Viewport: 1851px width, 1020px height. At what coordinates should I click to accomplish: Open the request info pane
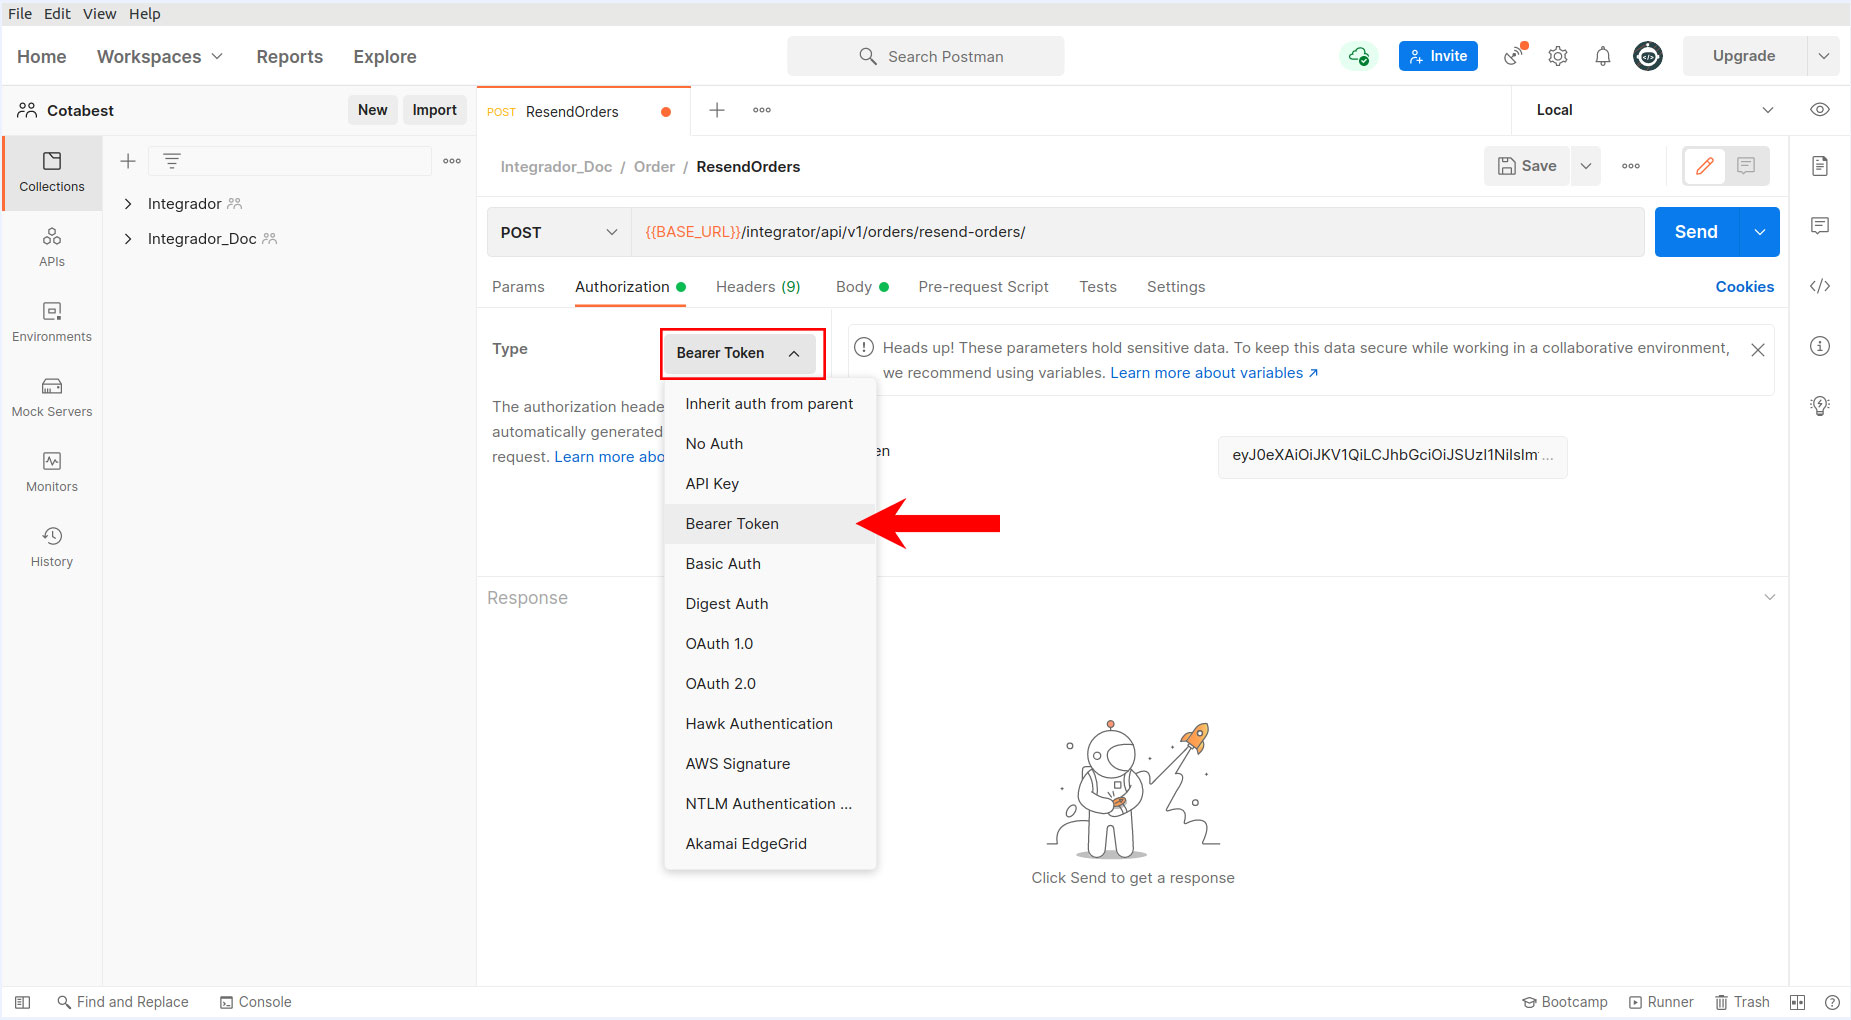pyautogui.click(x=1820, y=346)
